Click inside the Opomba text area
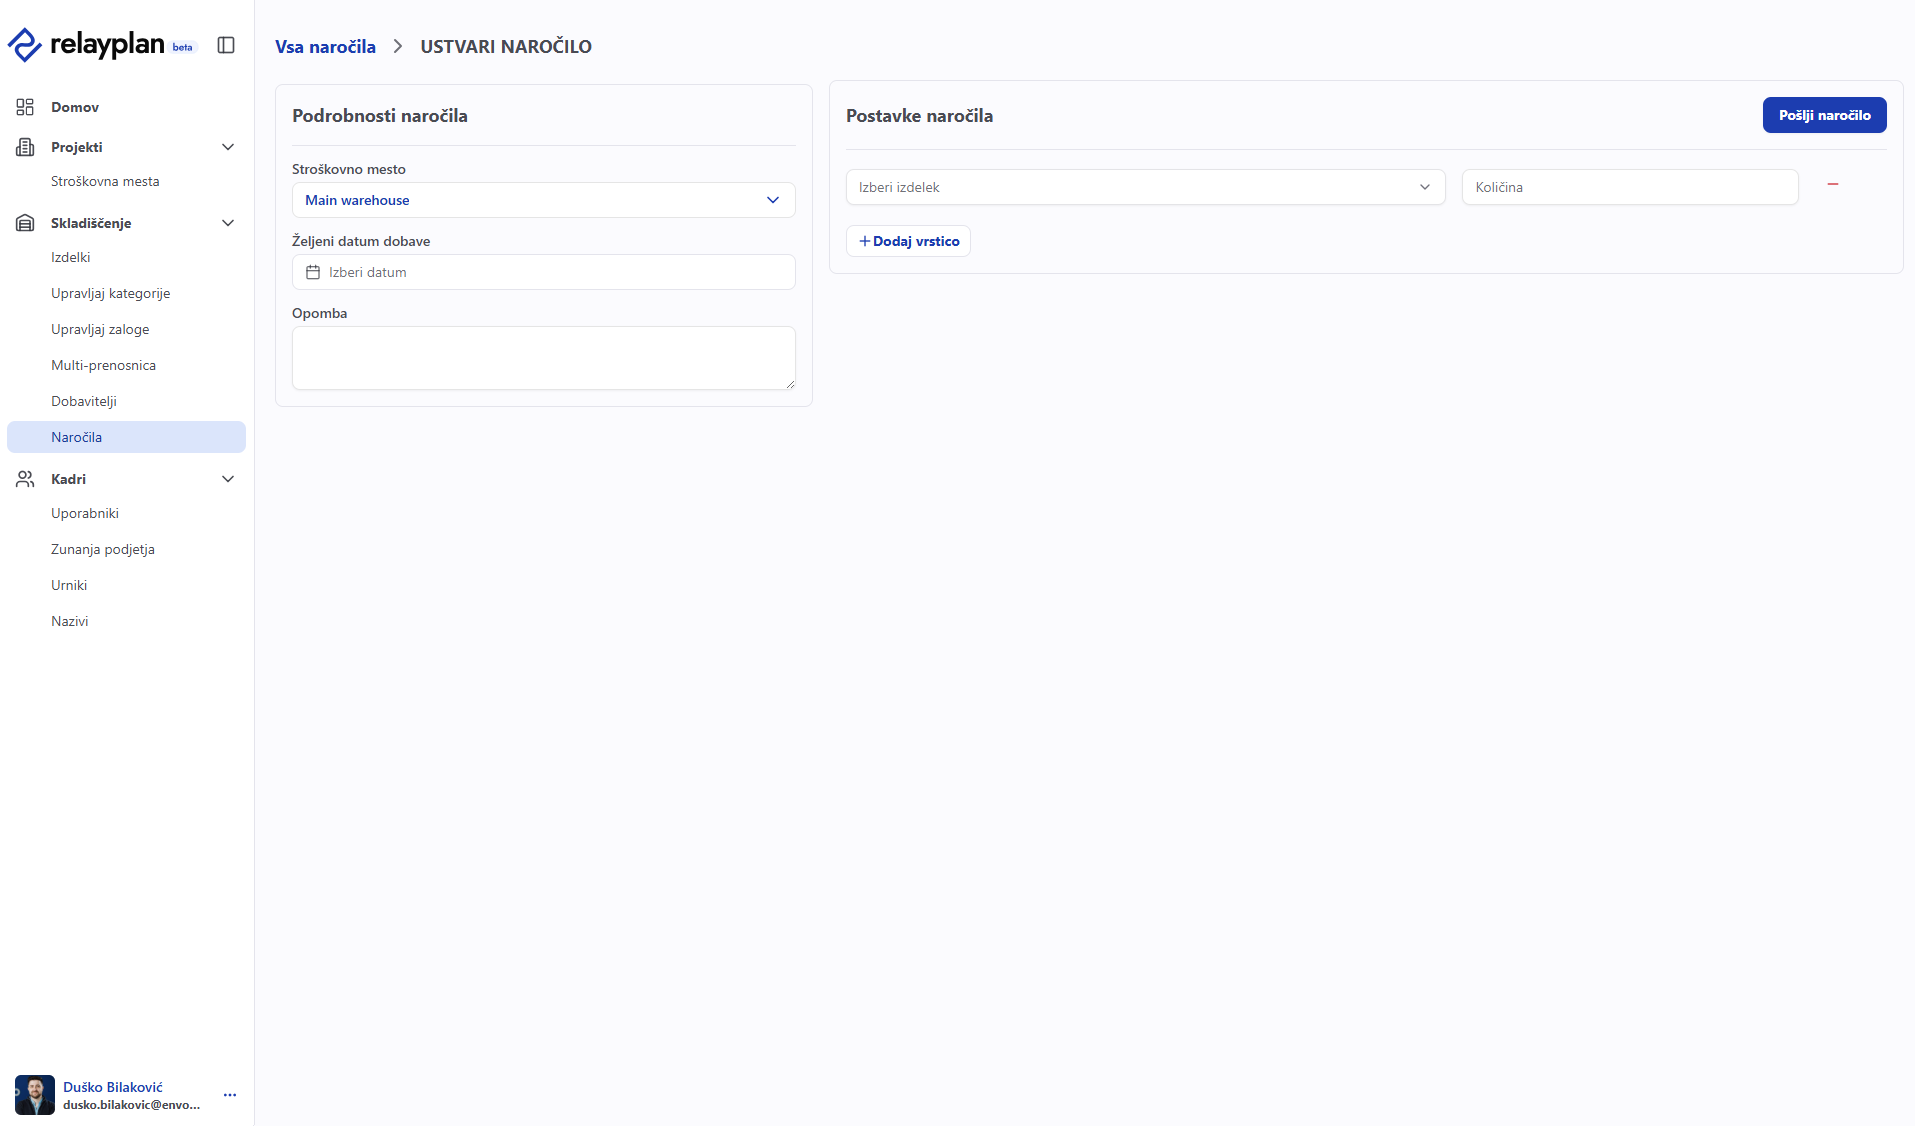The height and width of the screenshot is (1126, 1915). pyautogui.click(x=544, y=358)
